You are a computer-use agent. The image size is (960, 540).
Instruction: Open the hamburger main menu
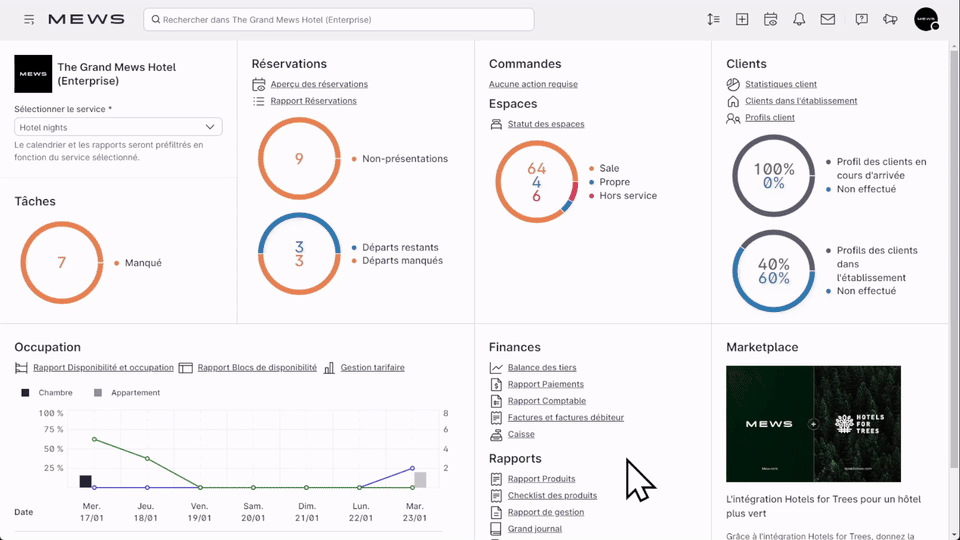pyautogui.click(x=29, y=20)
